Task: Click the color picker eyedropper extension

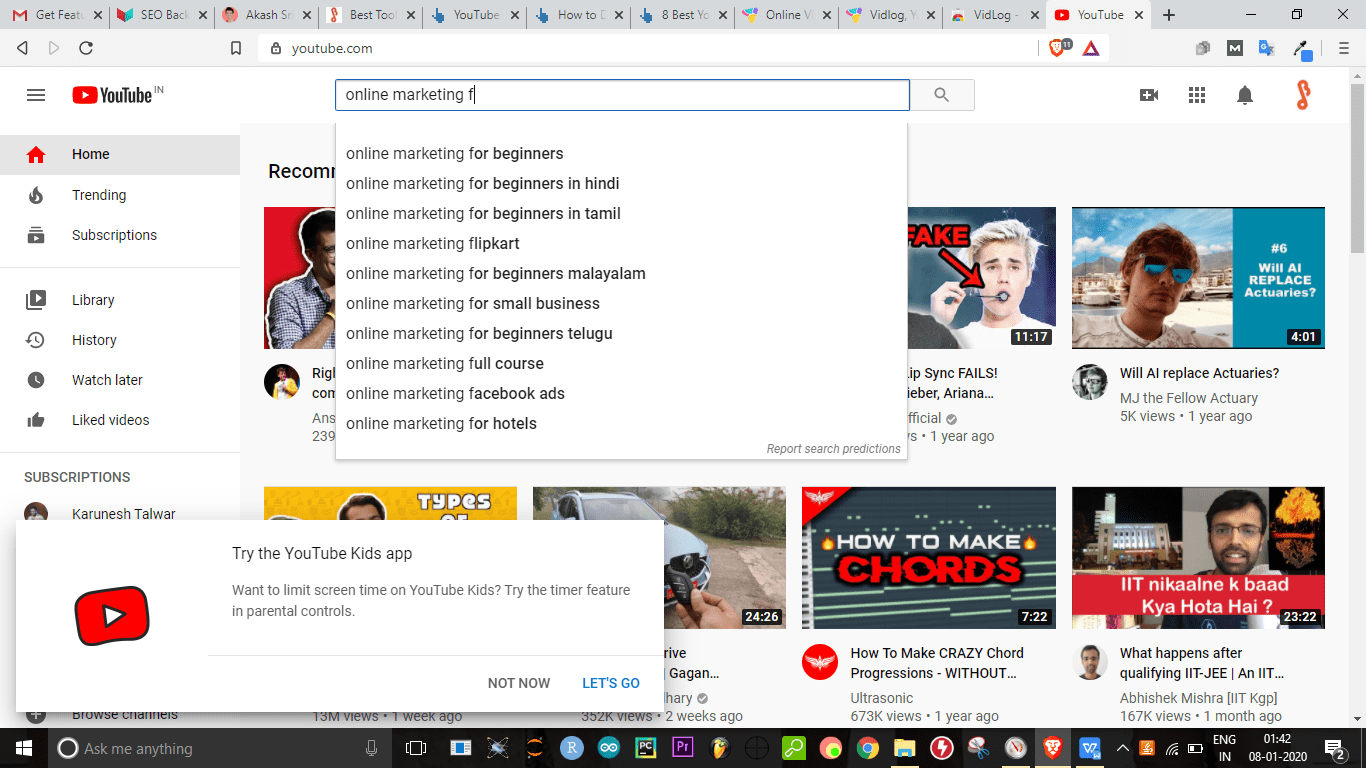Action: click(x=1302, y=49)
